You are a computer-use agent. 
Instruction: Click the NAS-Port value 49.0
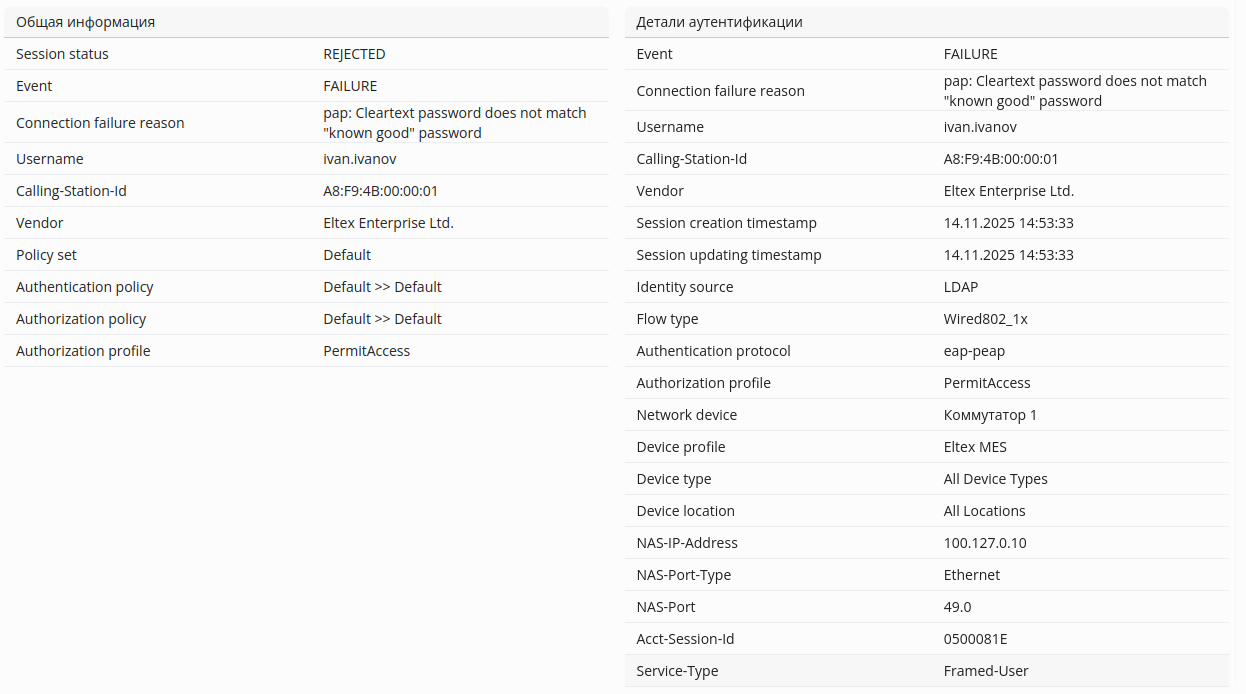[957, 607]
